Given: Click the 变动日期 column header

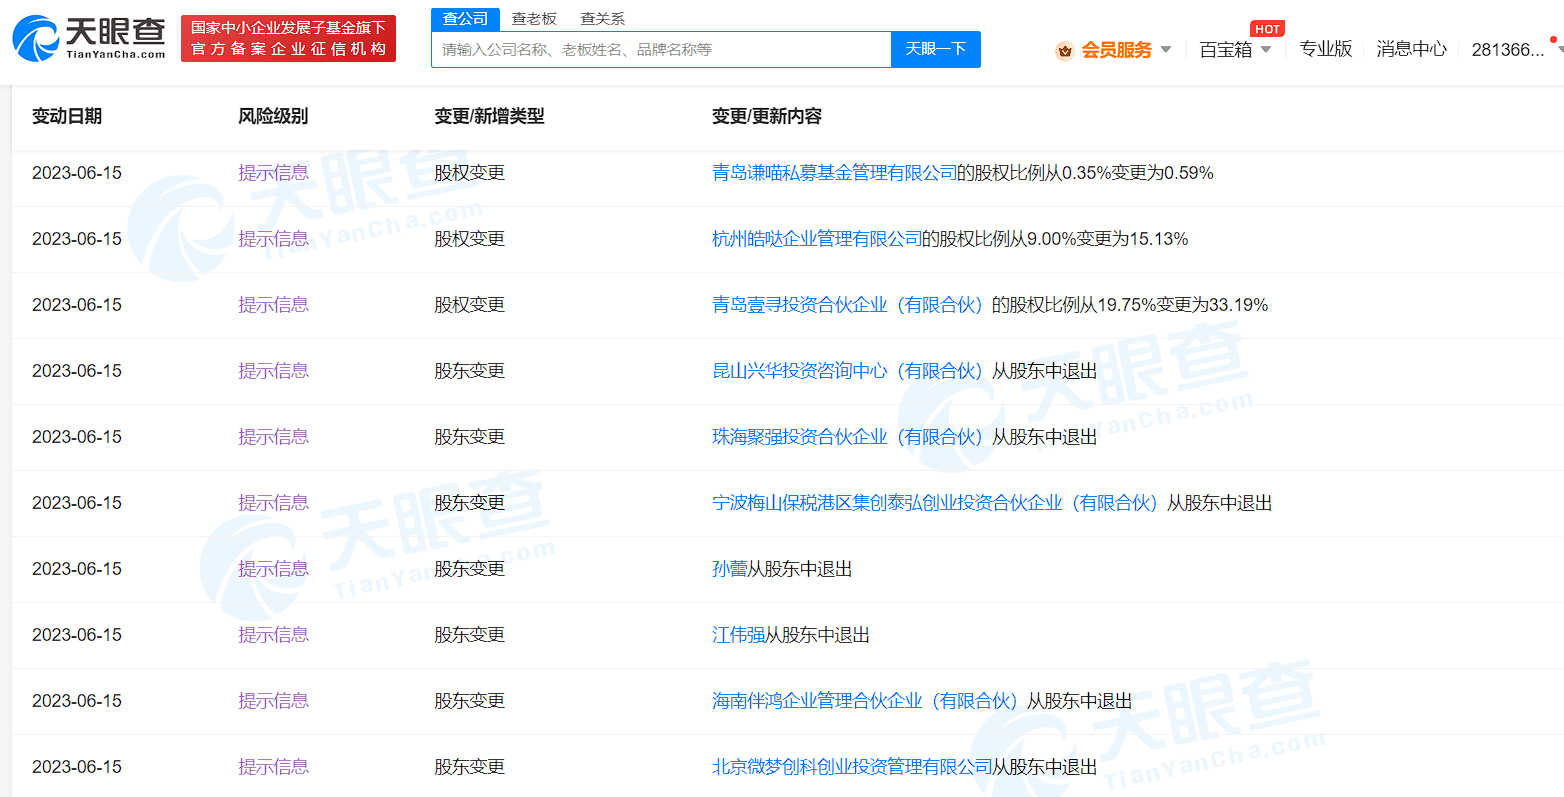Looking at the screenshot, I should pos(67,116).
